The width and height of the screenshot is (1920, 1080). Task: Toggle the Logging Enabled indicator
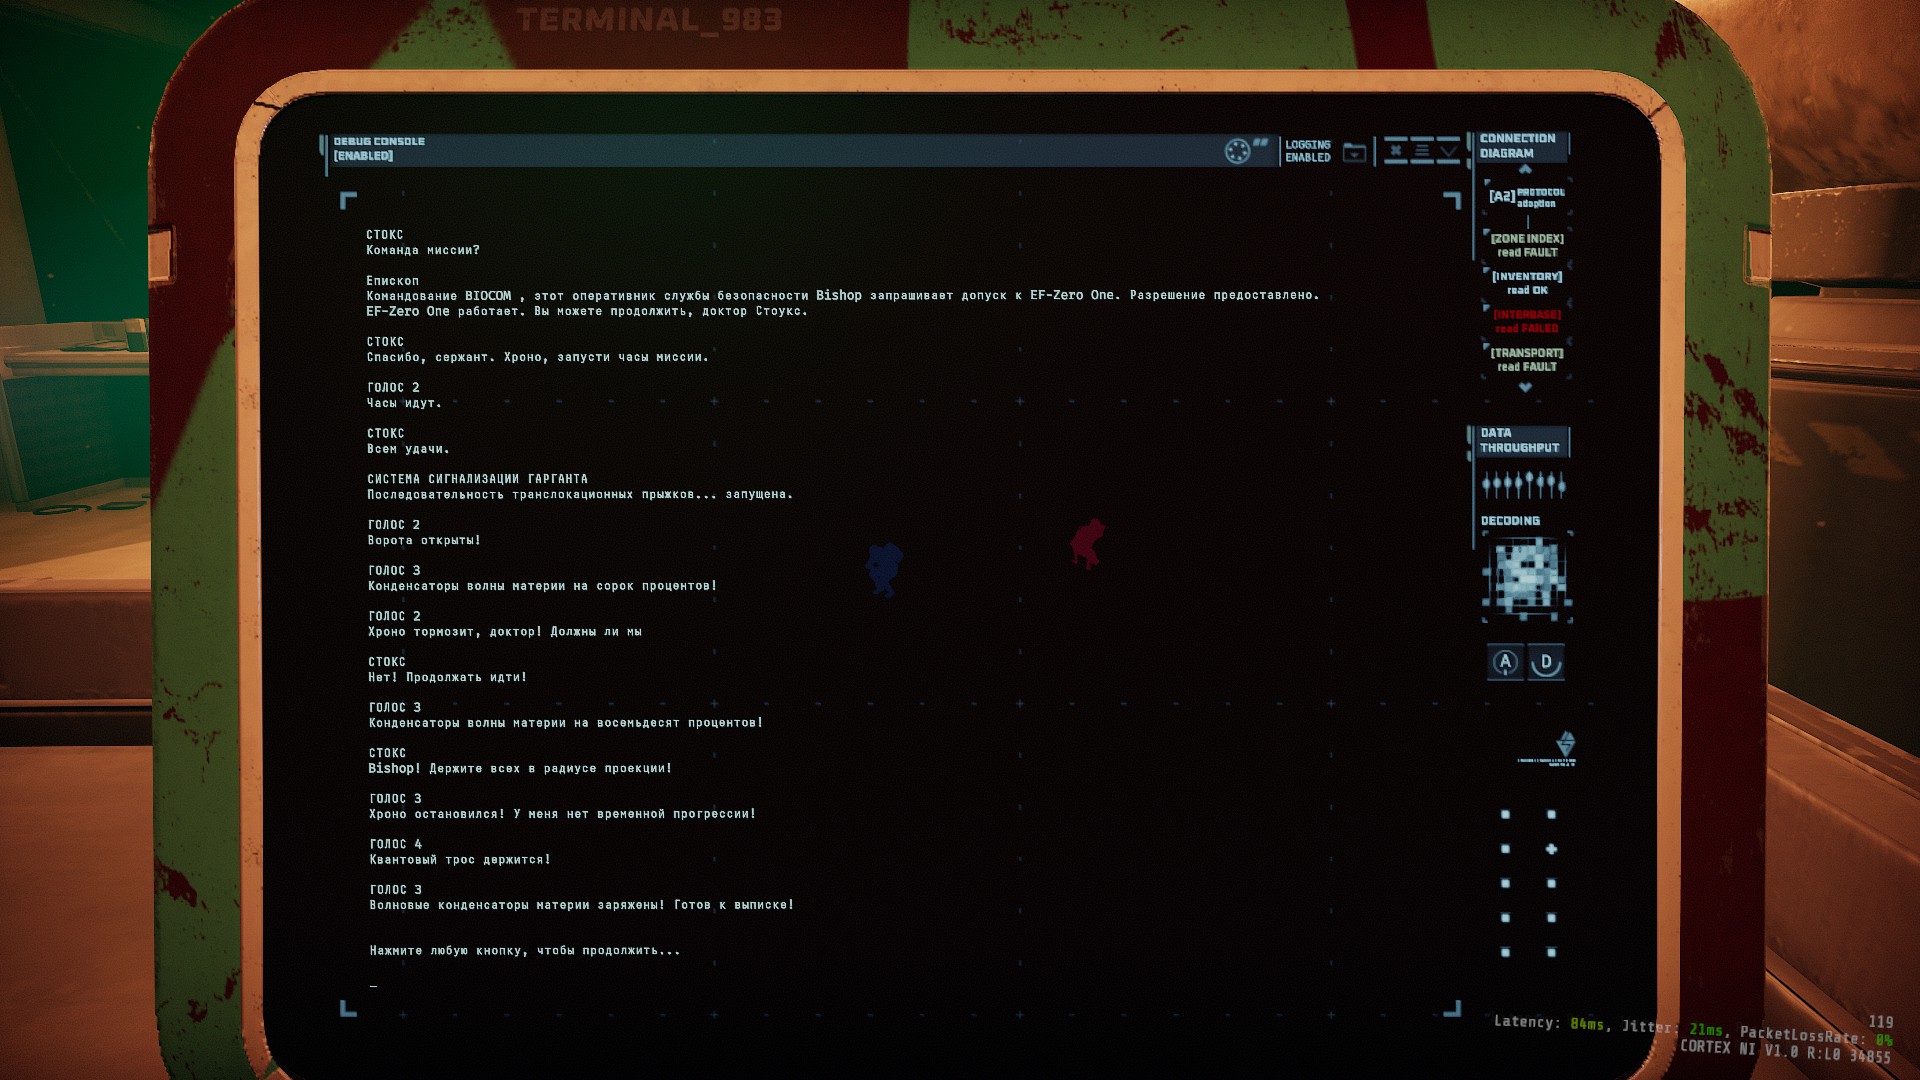1307,151
